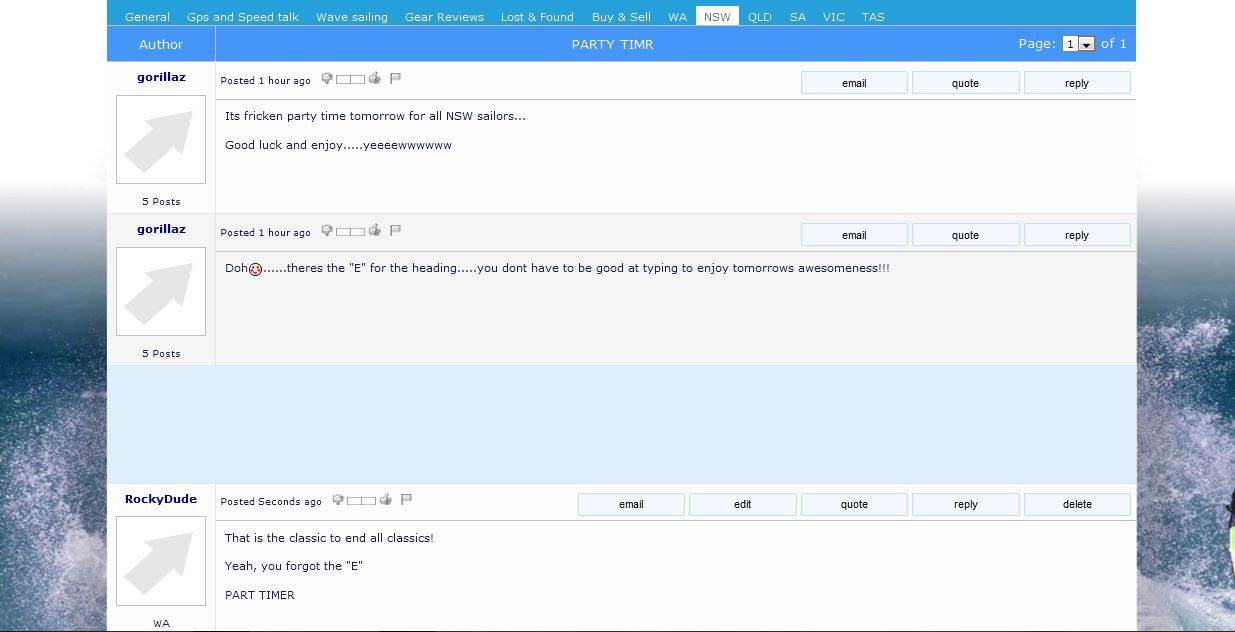The height and width of the screenshot is (632, 1235).
Task: Flag gorillaz's second post as inappropriate
Action: pyautogui.click(x=395, y=231)
